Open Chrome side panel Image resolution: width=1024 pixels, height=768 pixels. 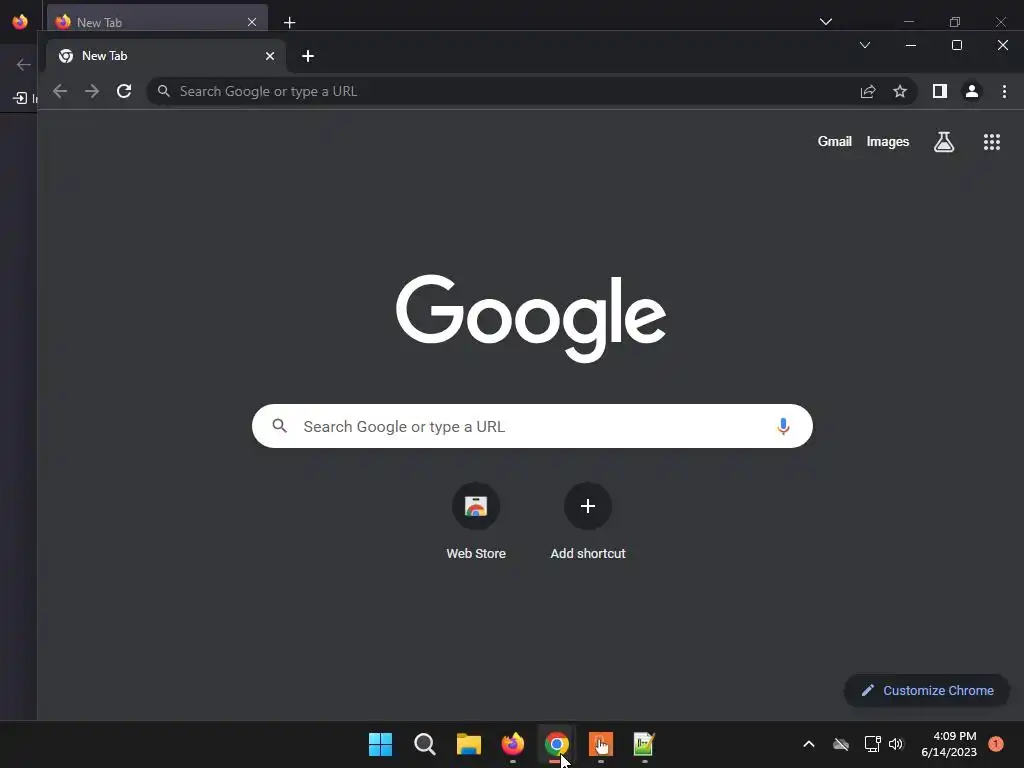(x=940, y=91)
